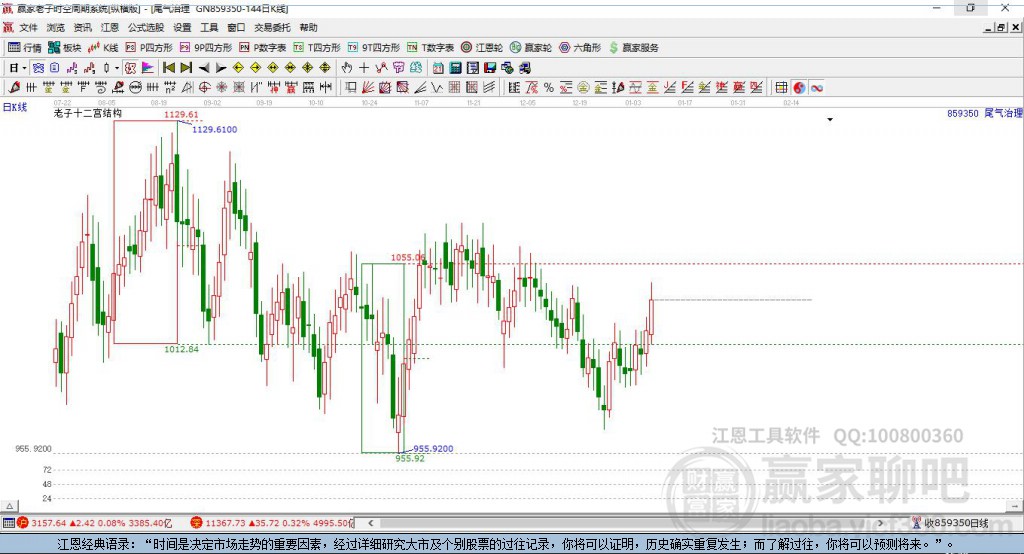Image resolution: width=1024 pixels, height=554 pixels.
Task: Select the red pencil drawing tool
Action: pyautogui.click(x=14, y=88)
